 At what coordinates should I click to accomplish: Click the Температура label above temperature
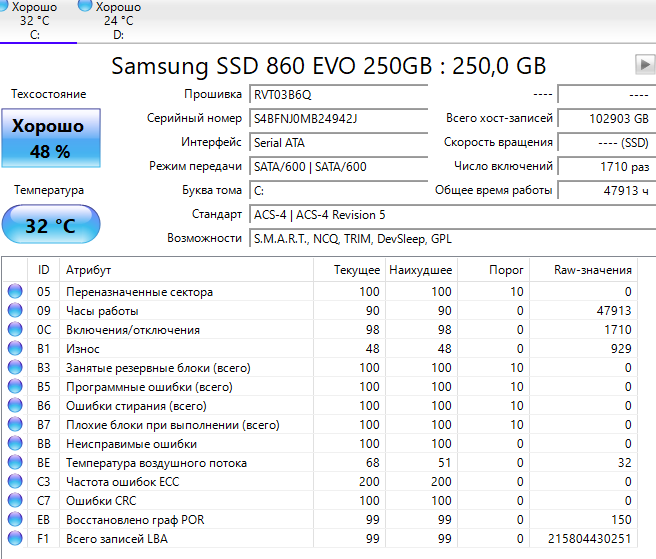click(x=49, y=190)
